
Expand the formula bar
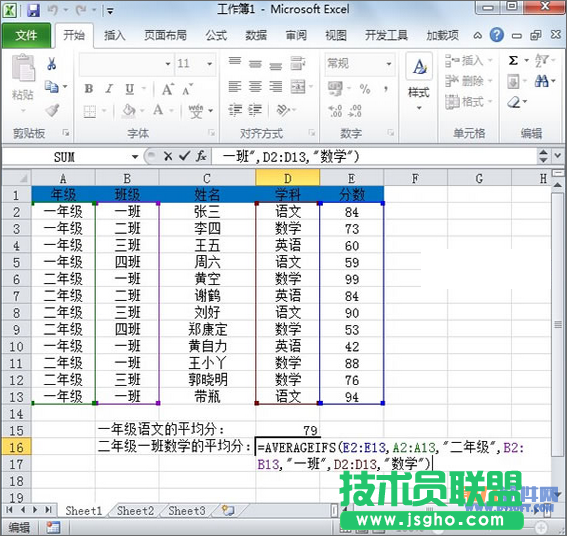pyautogui.click(x=558, y=156)
